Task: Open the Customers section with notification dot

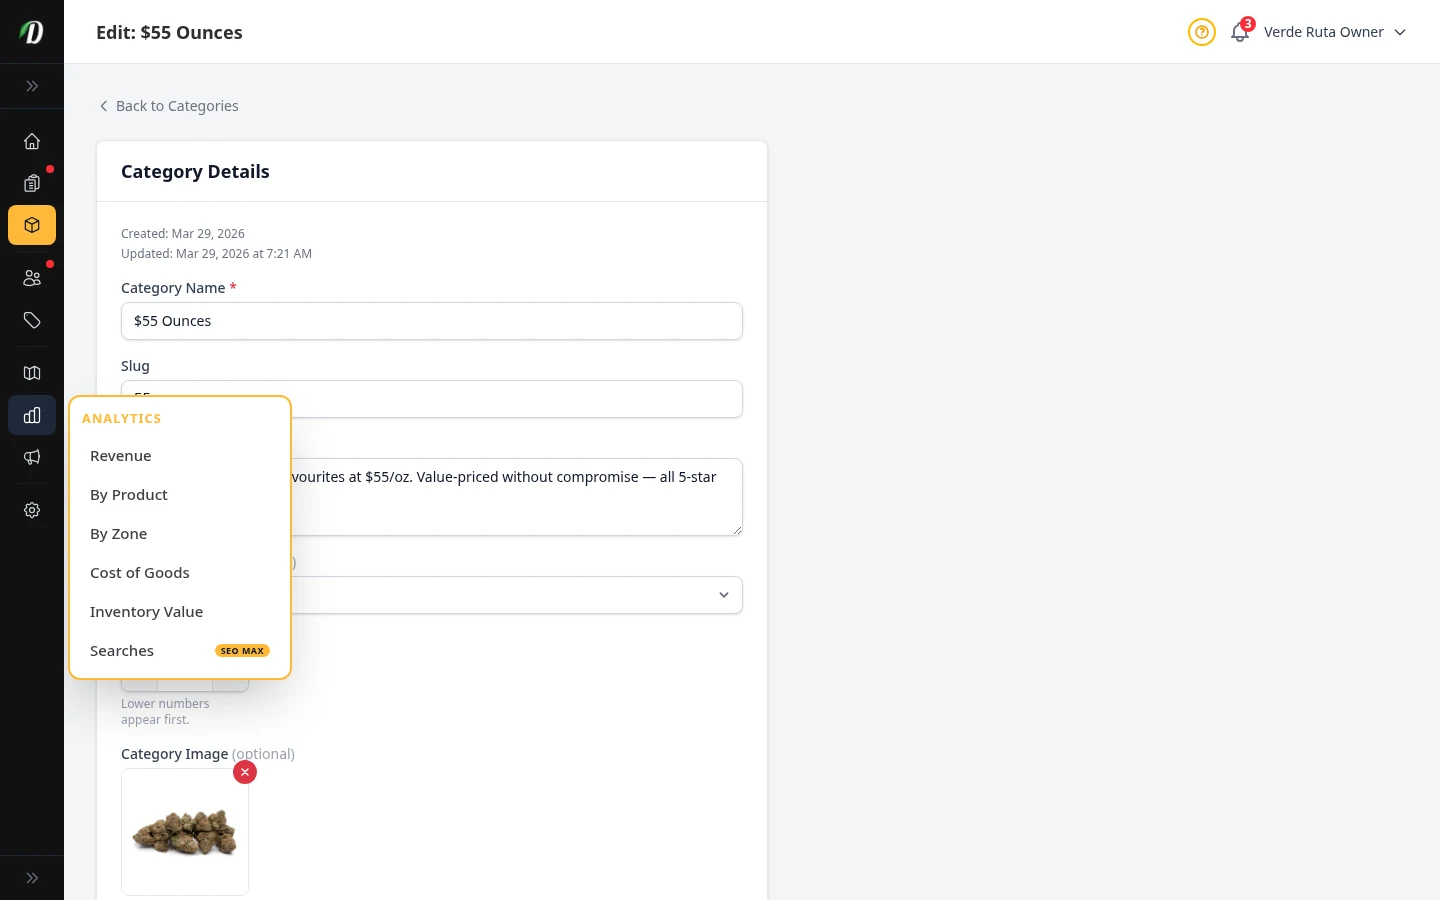Action: pos(32,278)
